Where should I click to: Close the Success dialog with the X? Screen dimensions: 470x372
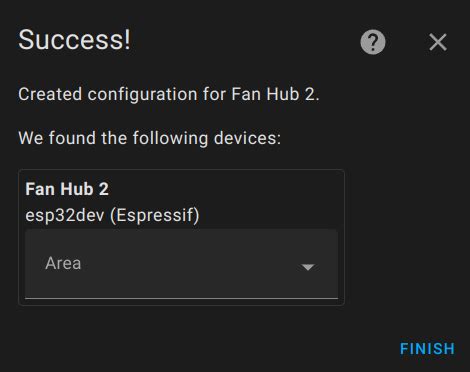(438, 42)
